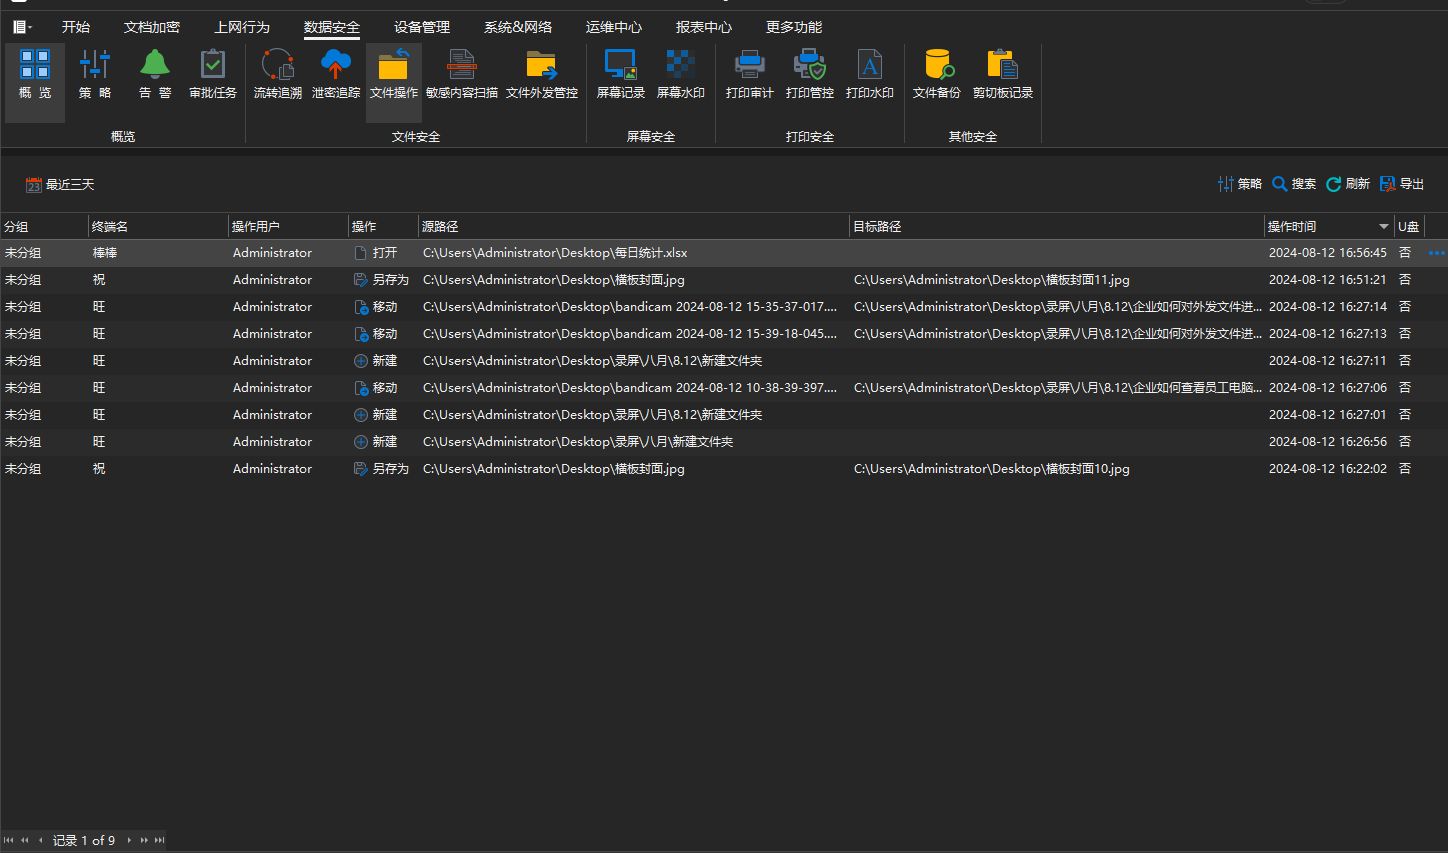Screen dimensions: 1448x853
Task: Open the row options ellipsis button
Action: pos(1437,253)
